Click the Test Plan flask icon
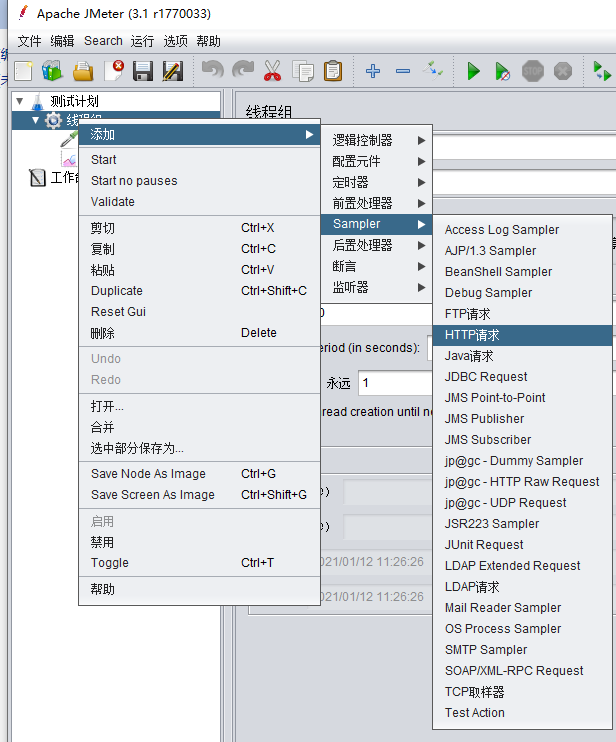The width and height of the screenshot is (616, 742). pyautogui.click(x=37, y=101)
